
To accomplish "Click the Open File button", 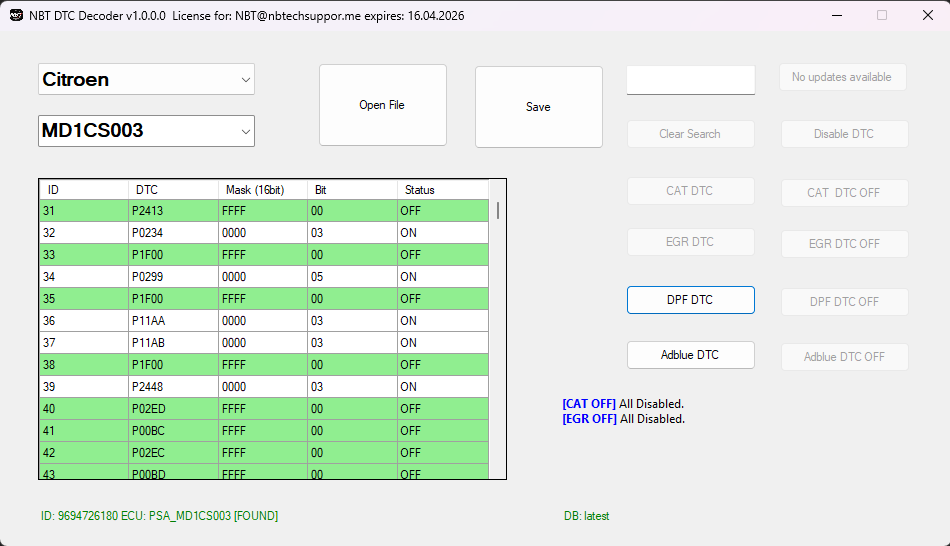I will click(x=382, y=105).
